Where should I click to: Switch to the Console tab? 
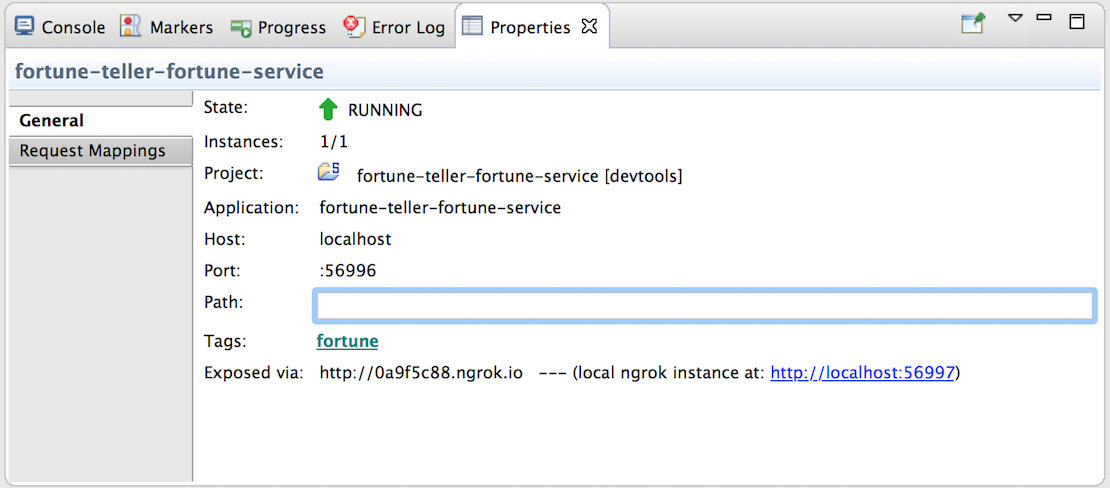(61, 28)
